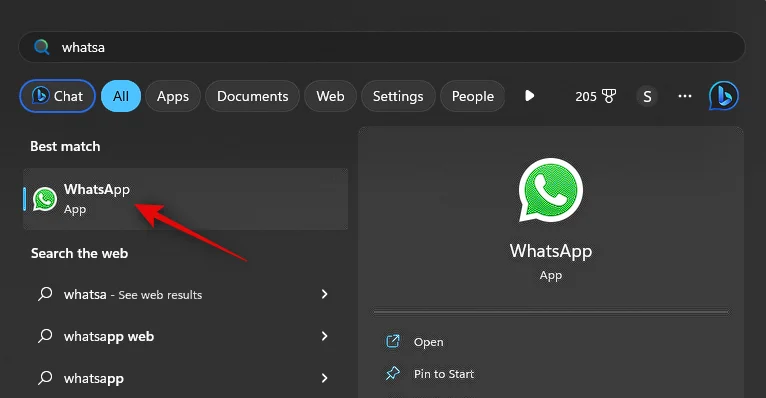Expand arrow for 'whatsapp' suggestion
Image resolution: width=766 pixels, height=398 pixels.
pos(324,378)
